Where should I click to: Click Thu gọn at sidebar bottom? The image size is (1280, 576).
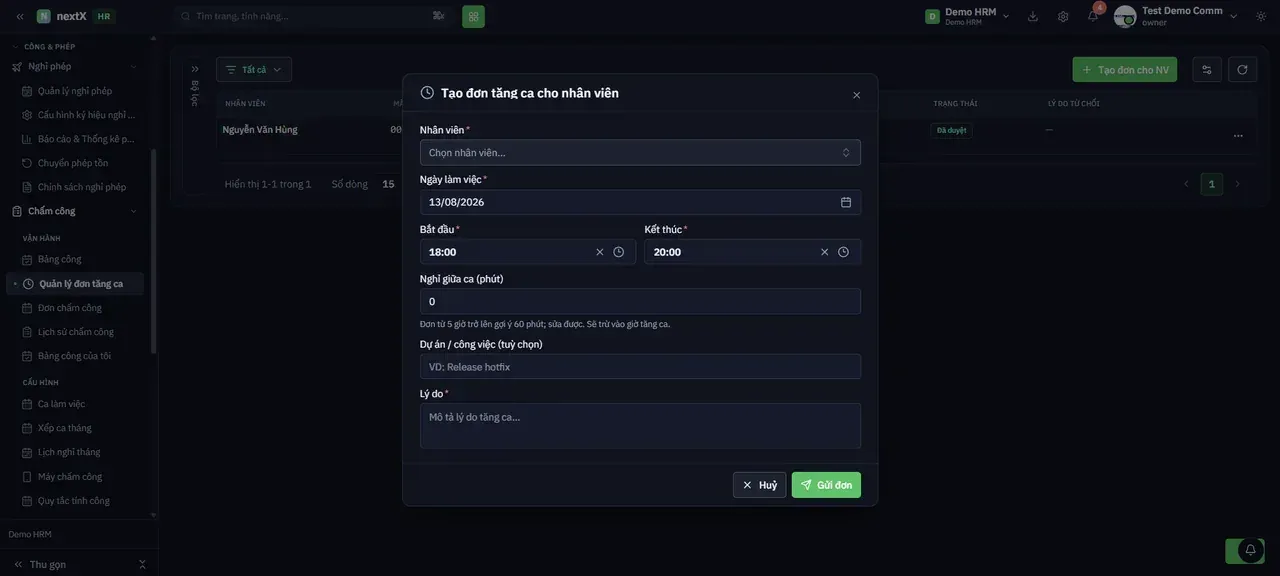pos(48,564)
